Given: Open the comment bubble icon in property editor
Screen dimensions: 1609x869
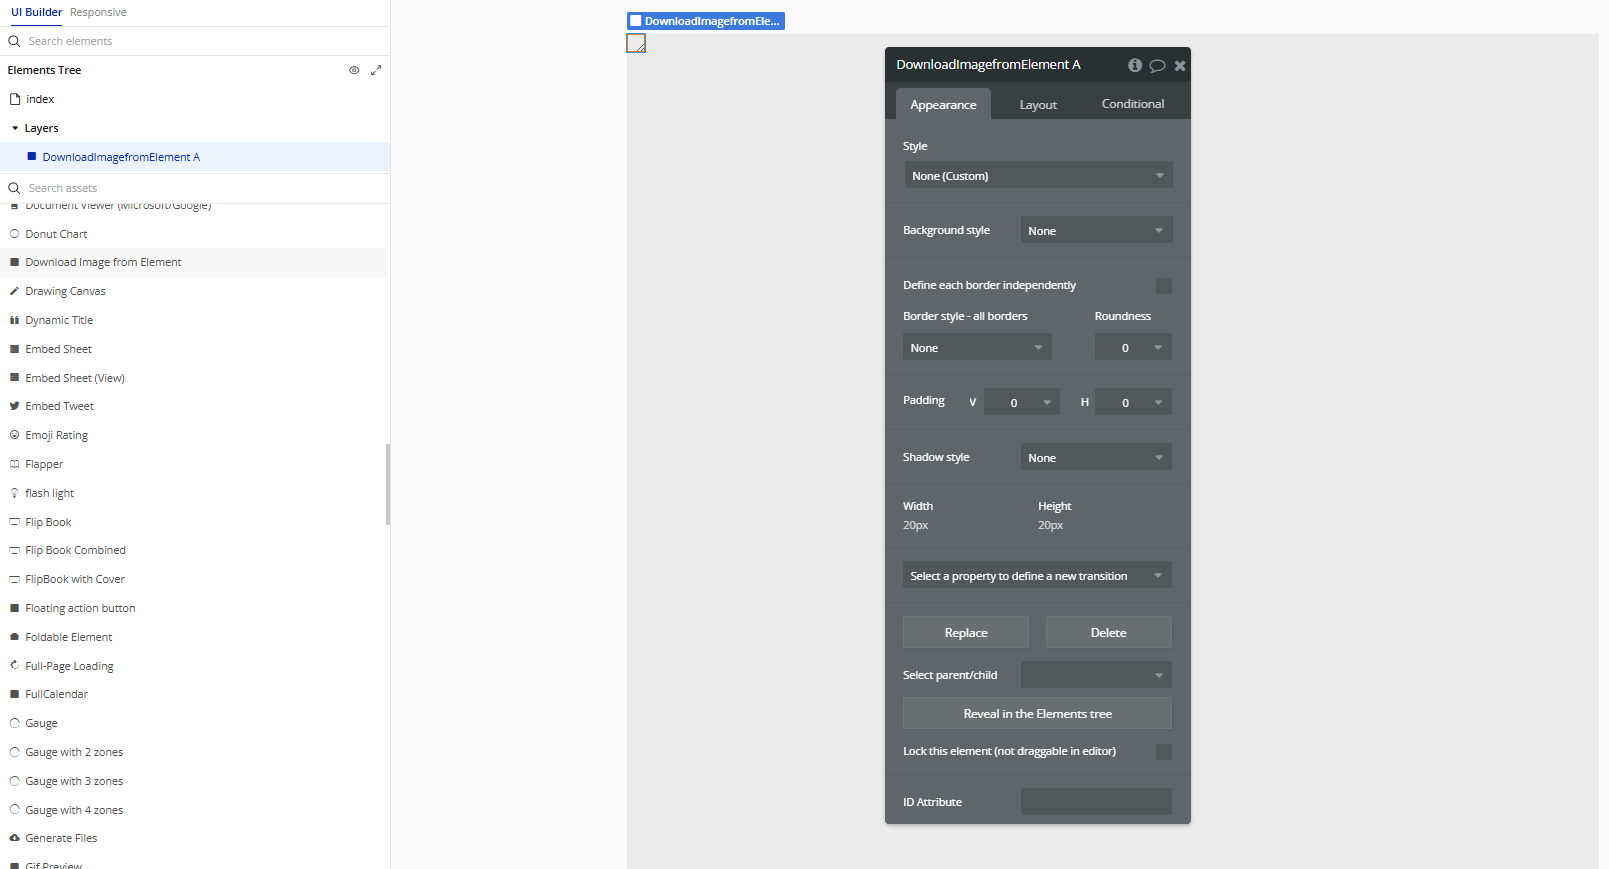Looking at the screenshot, I should [1157, 66].
